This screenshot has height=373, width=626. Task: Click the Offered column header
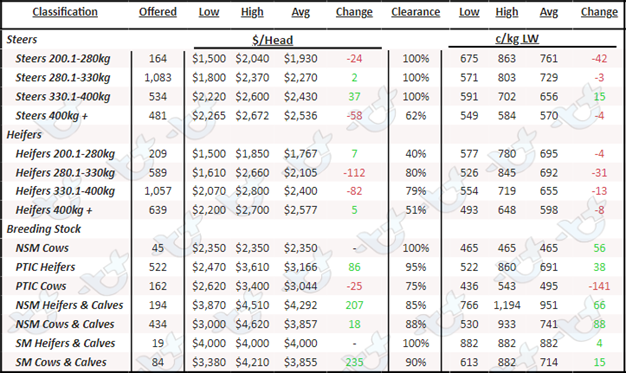[x=158, y=12]
